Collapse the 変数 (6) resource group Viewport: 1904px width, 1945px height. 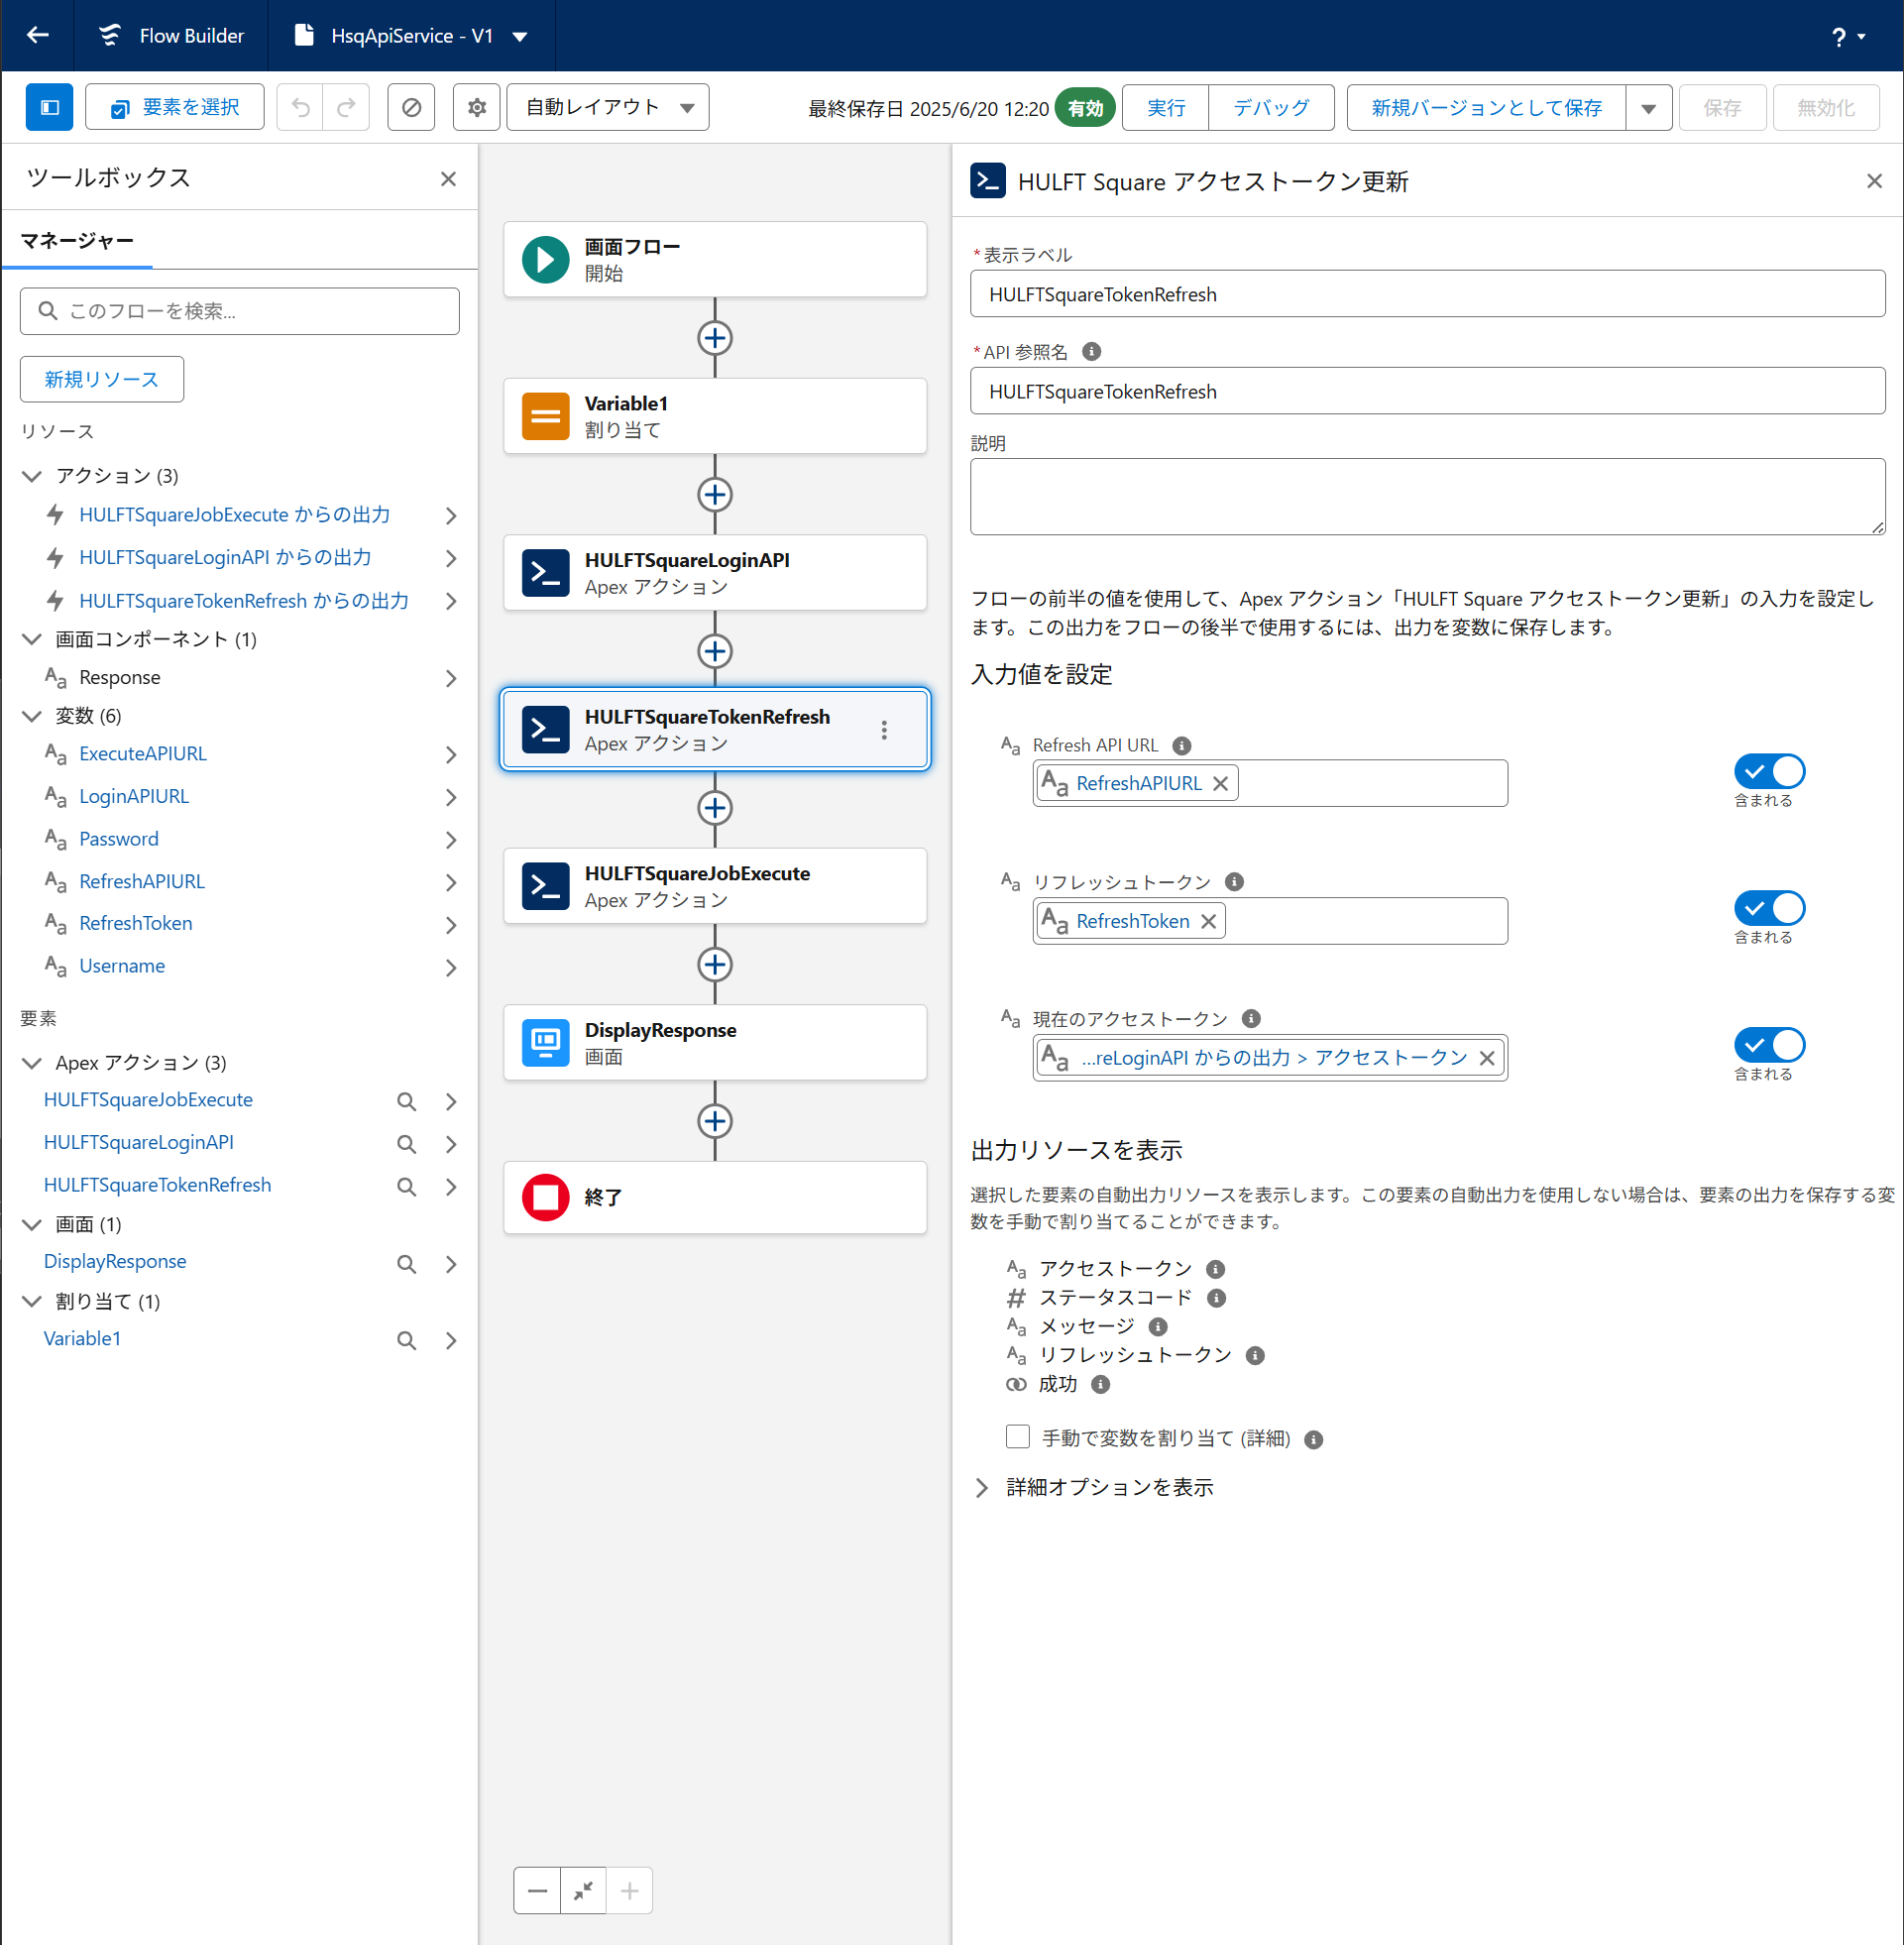(x=32, y=716)
